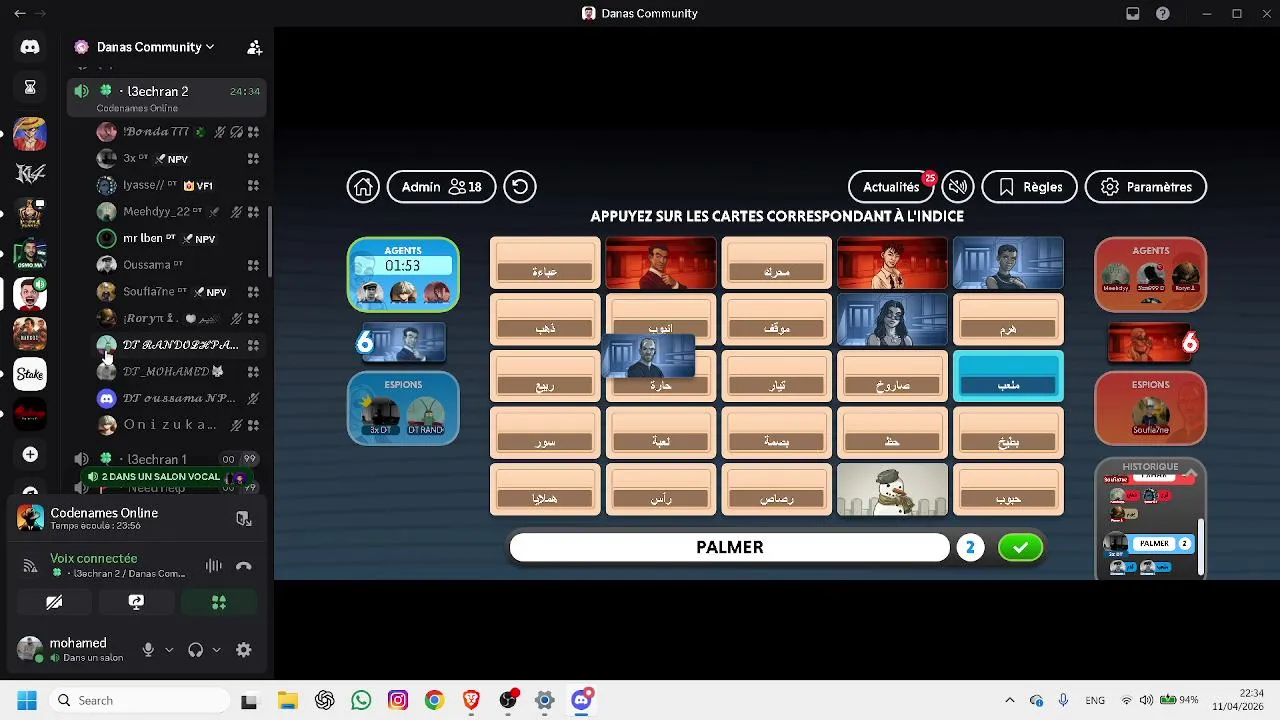Screen dimensions: 1280x720
Task: Open Discord inbox icon in title bar
Action: tap(1133, 14)
